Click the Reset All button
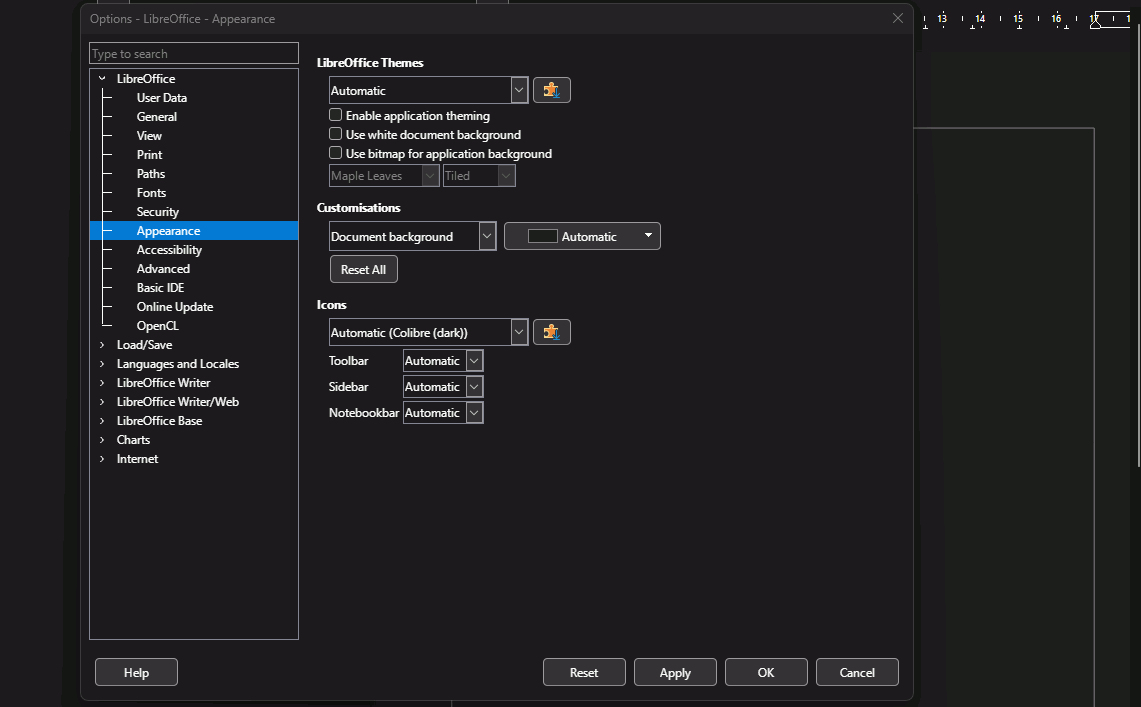1141x707 pixels. [363, 269]
